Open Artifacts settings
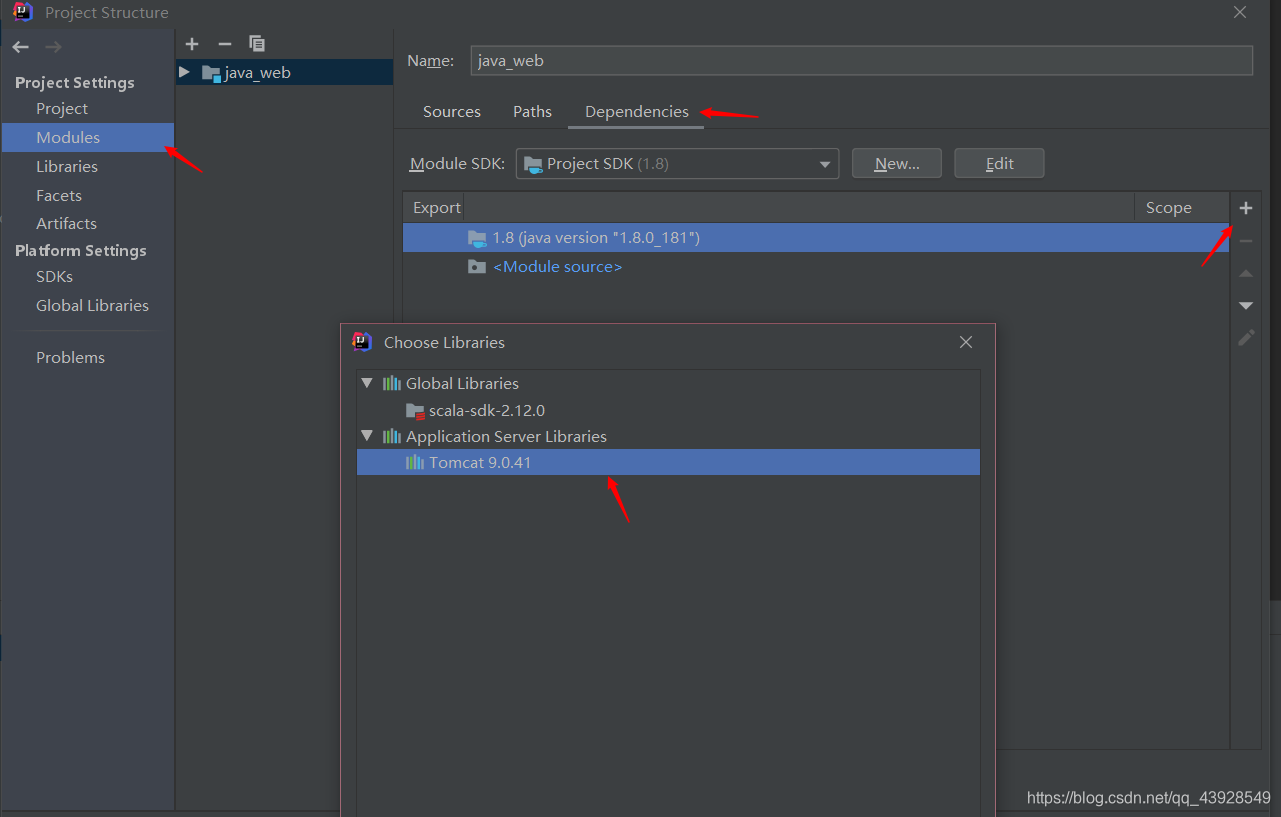This screenshot has height=817, width=1281. (66, 224)
